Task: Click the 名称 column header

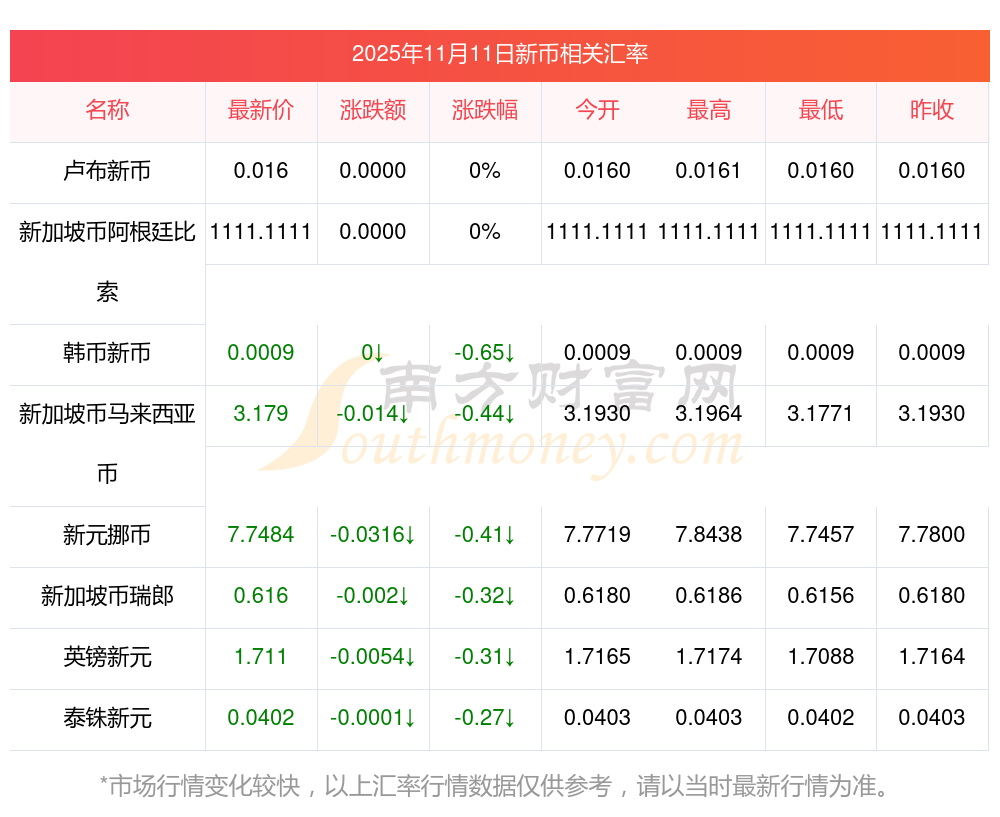Action: click(x=107, y=110)
